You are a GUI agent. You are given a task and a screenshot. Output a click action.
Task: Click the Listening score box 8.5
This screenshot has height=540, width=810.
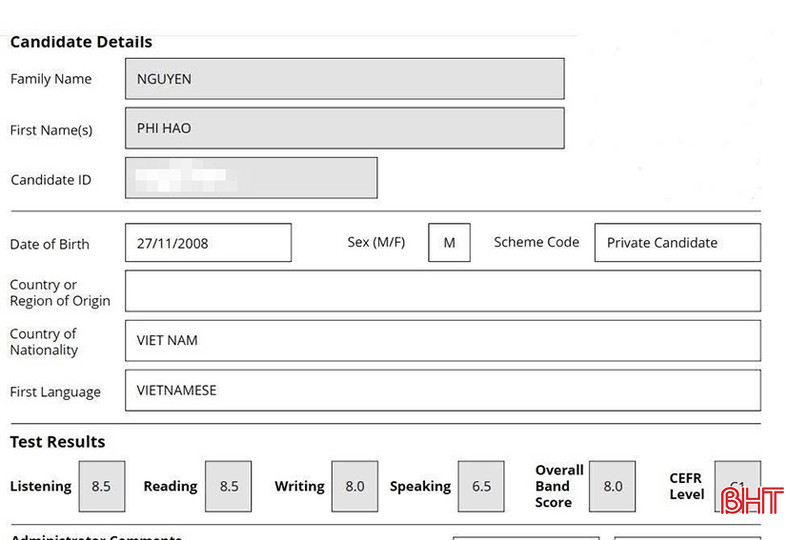point(101,486)
